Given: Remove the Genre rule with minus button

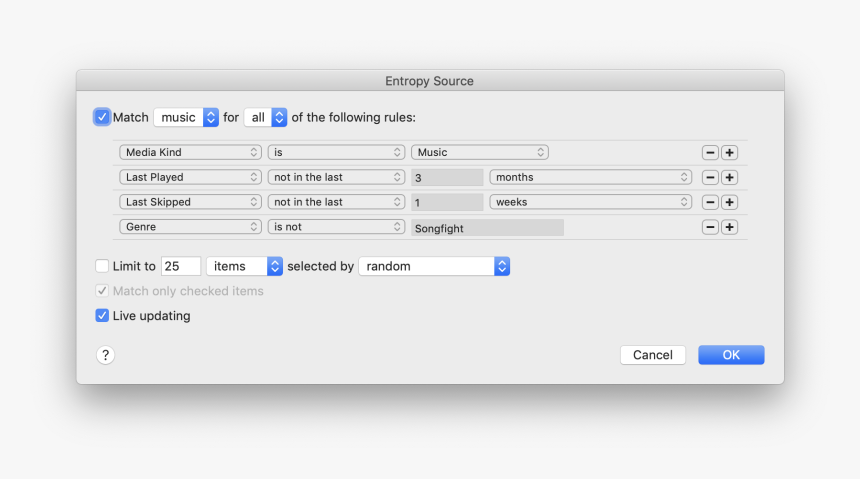Looking at the screenshot, I should click(710, 227).
